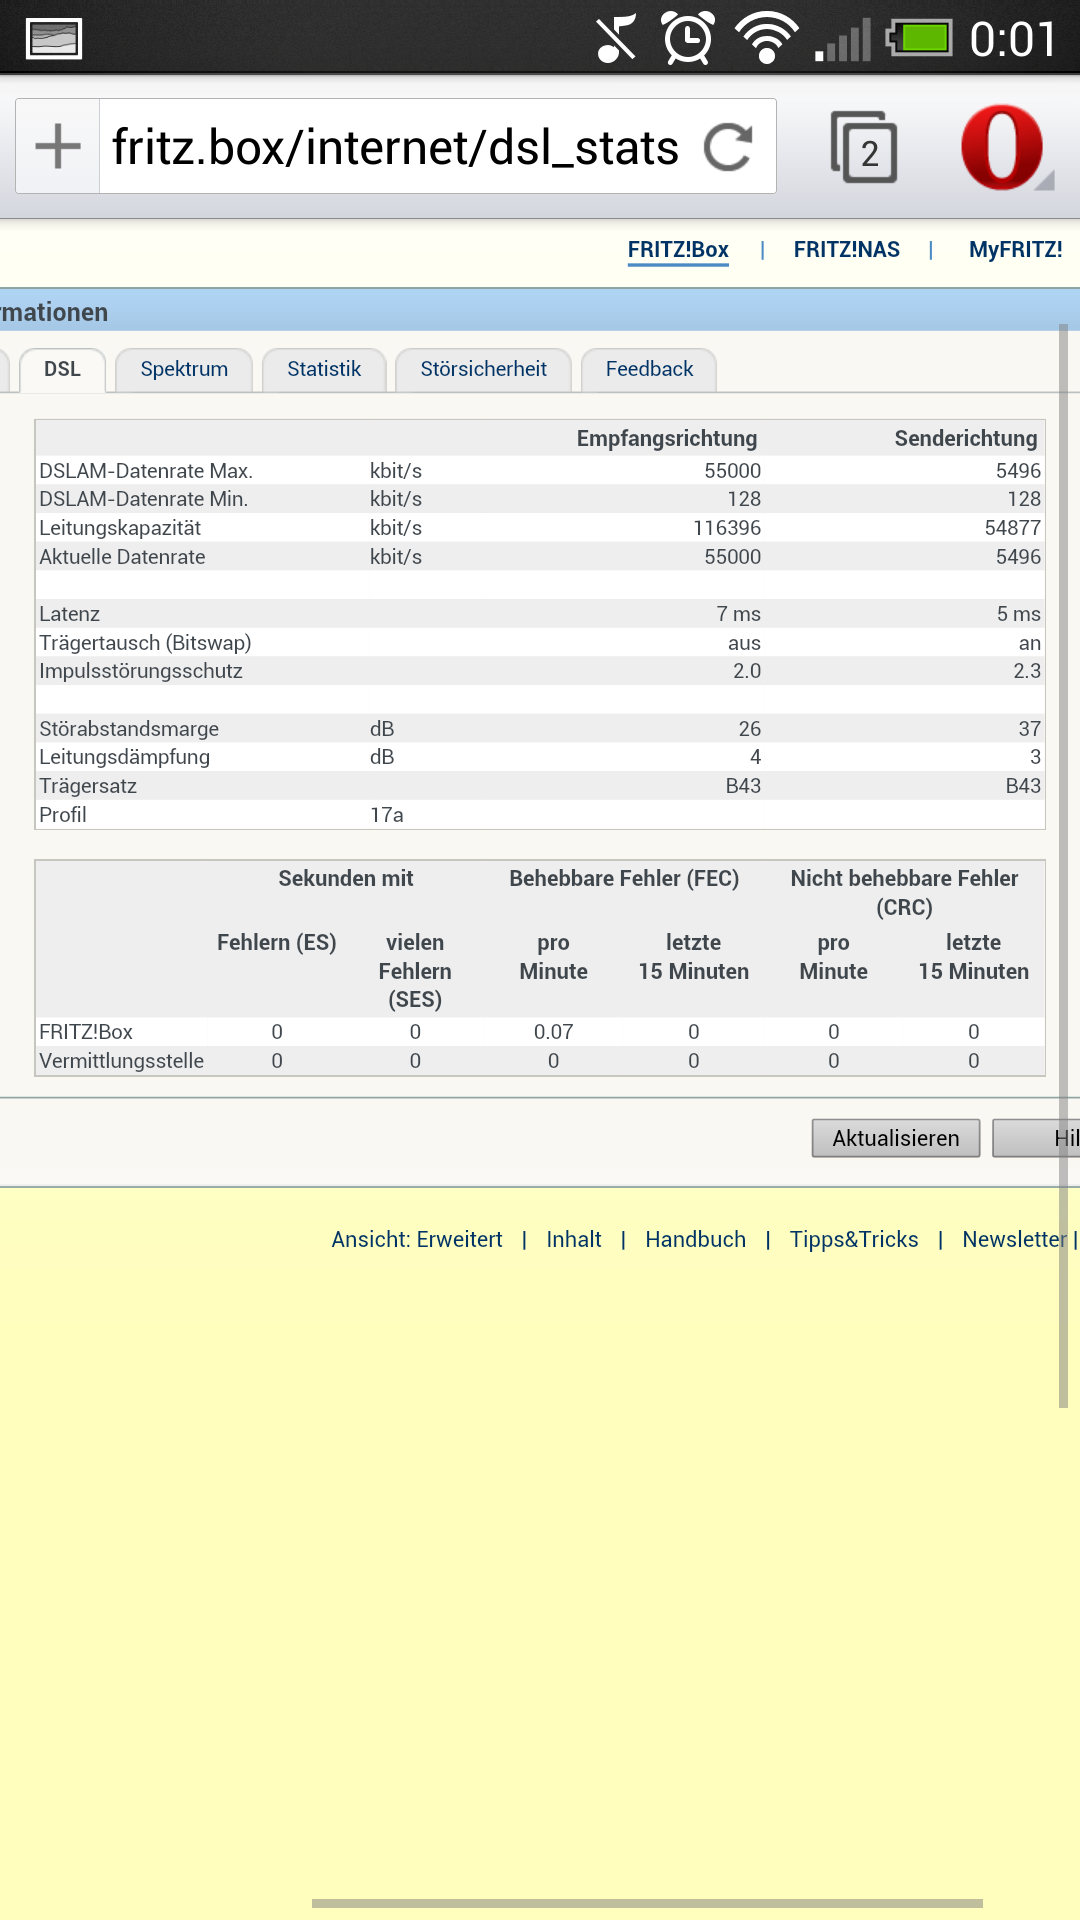1080x1920 pixels.
Task: Tap the signal strength icon in the status bar
Action: 843,41
